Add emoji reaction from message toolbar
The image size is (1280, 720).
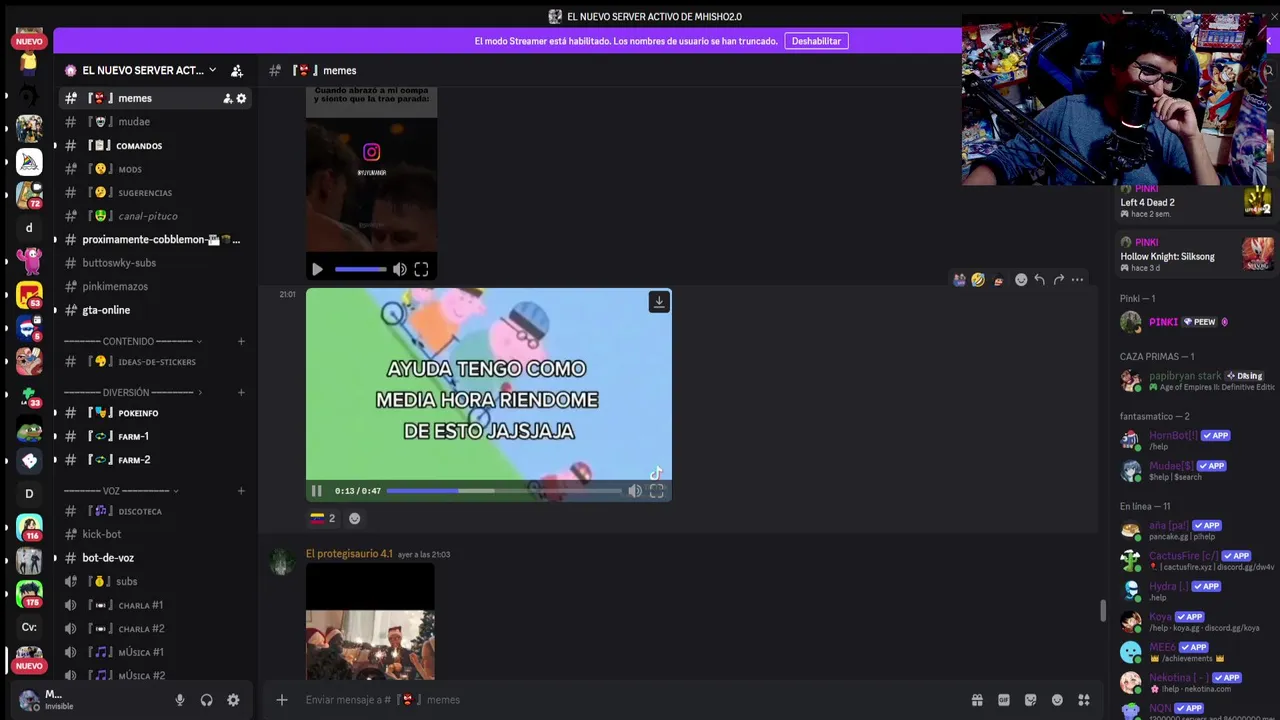[1021, 280]
